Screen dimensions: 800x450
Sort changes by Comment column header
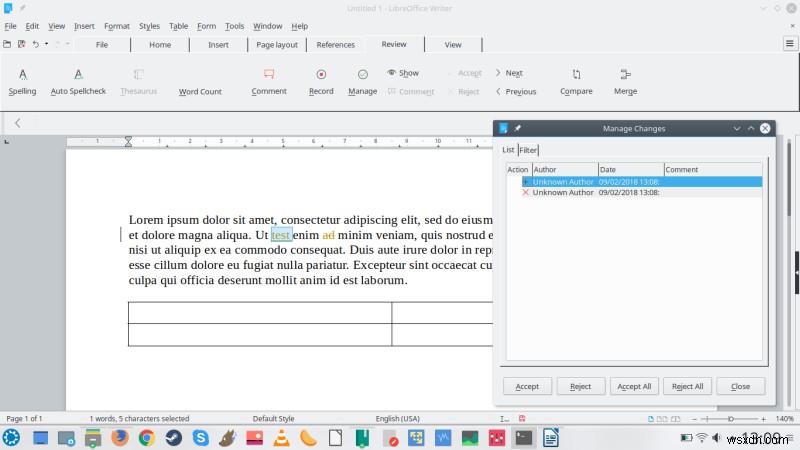(x=713, y=169)
